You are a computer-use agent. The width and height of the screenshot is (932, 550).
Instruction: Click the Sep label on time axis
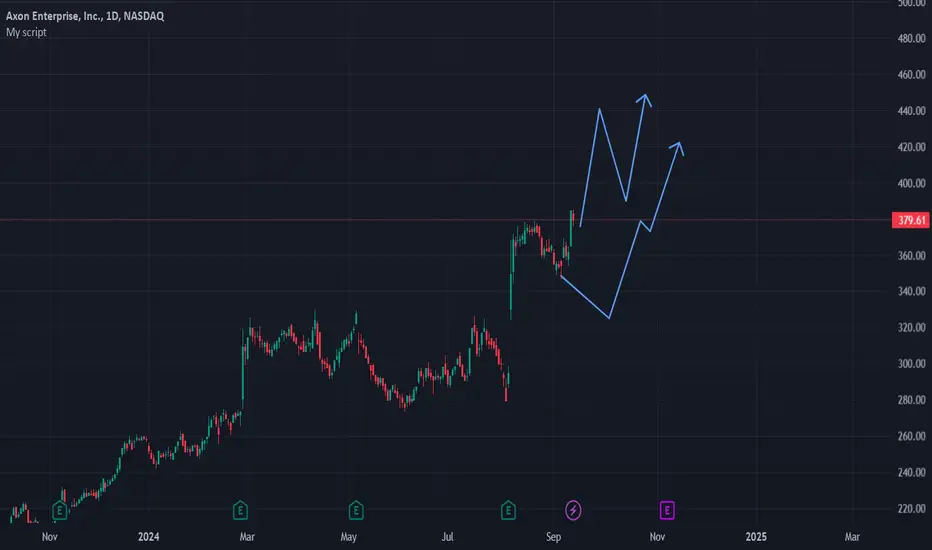pyautogui.click(x=553, y=537)
